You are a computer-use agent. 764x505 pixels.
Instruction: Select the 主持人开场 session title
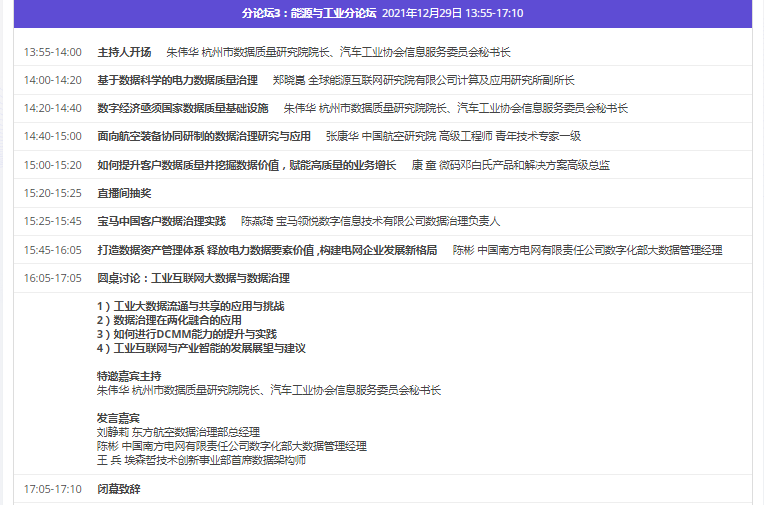[124, 52]
